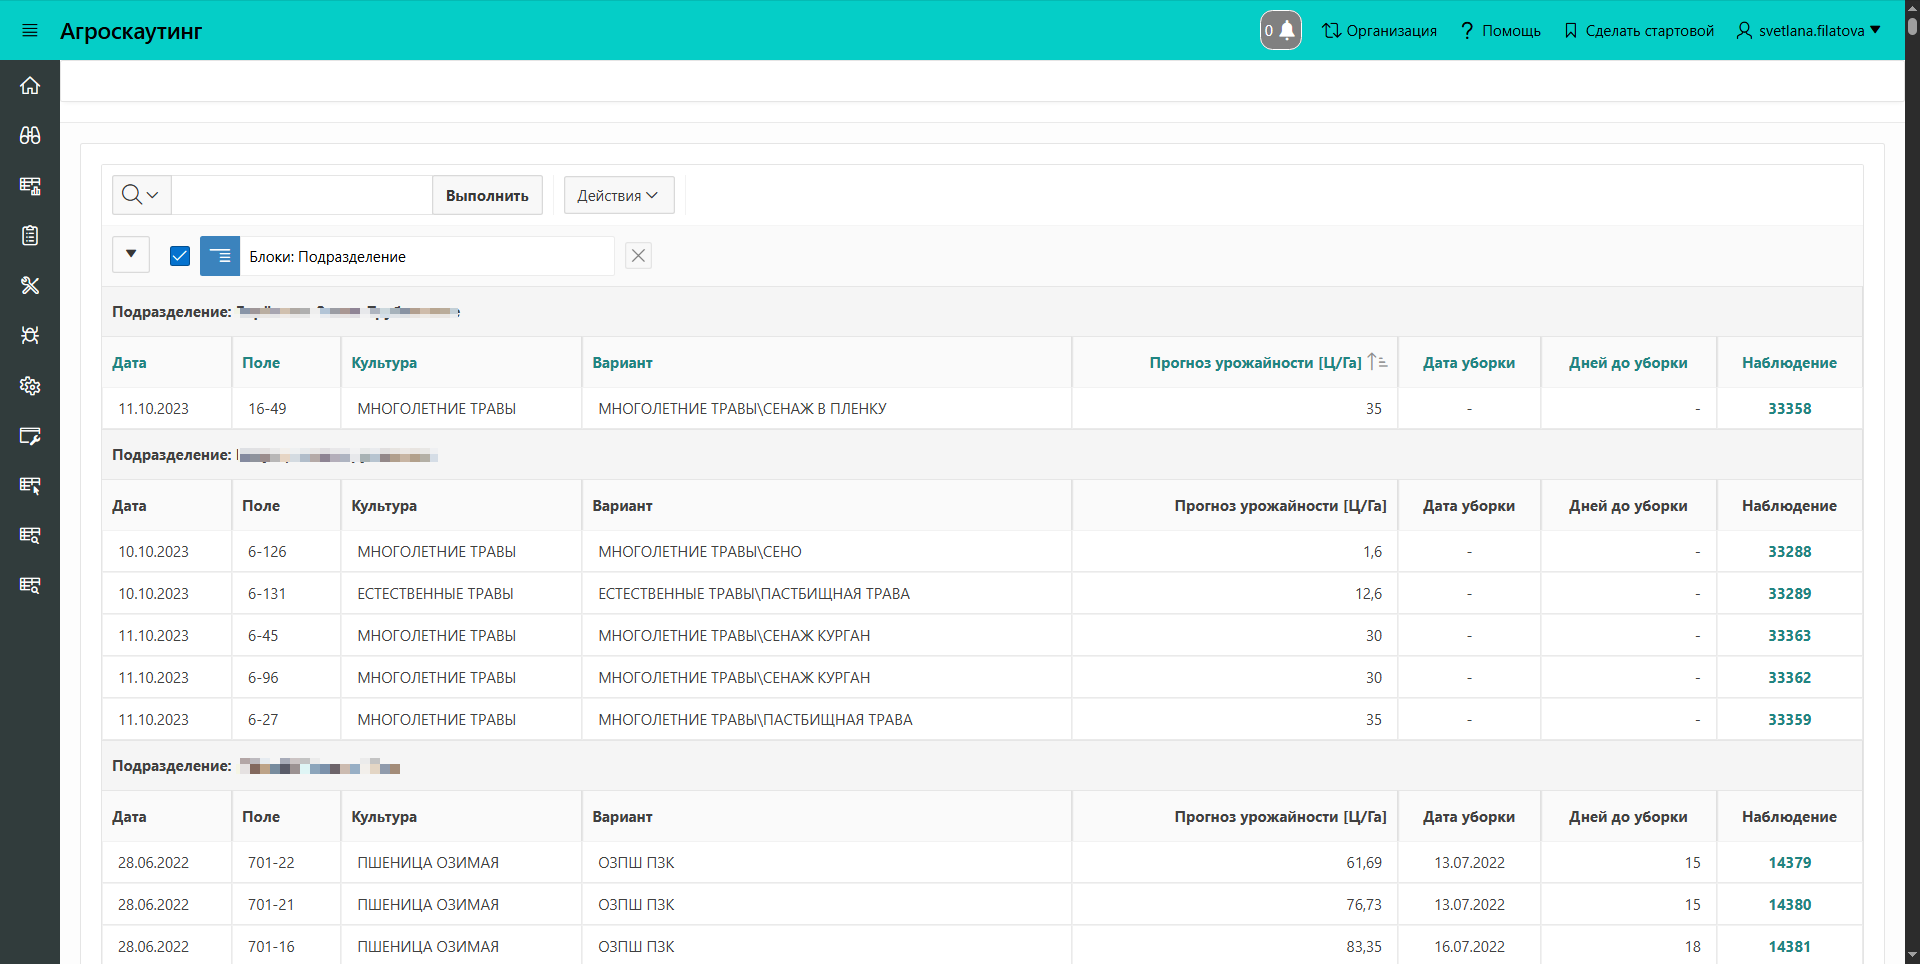Remove the Блоки: Подразделение control break
The image size is (1920, 964).
(x=638, y=256)
